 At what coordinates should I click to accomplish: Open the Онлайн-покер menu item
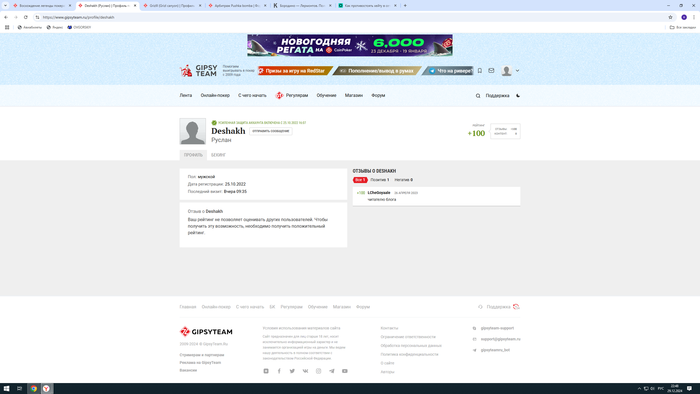(215, 95)
